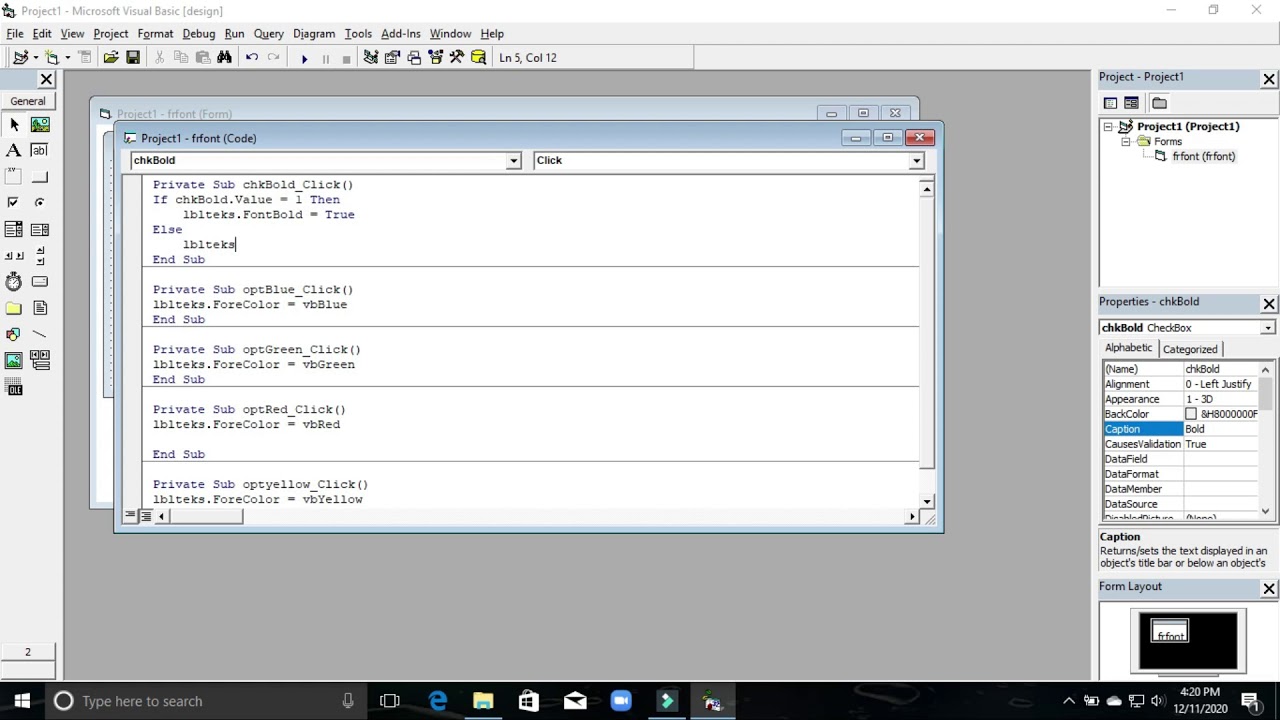Click the Caption property value field Bold
This screenshot has height=720, width=1280.
point(1220,429)
